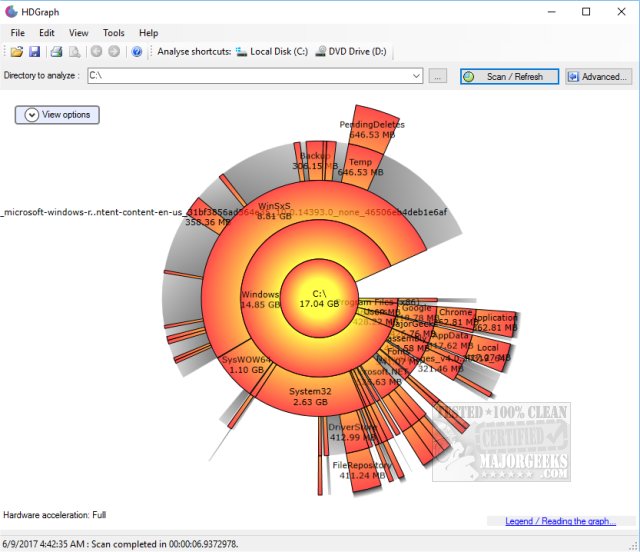640x552 pixels.
Task: Open the View menu
Action: [x=78, y=33]
